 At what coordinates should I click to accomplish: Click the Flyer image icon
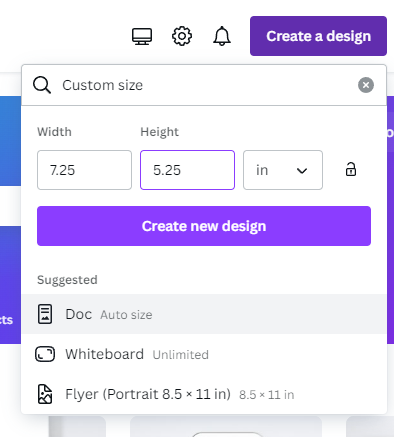tap(45, 394)
